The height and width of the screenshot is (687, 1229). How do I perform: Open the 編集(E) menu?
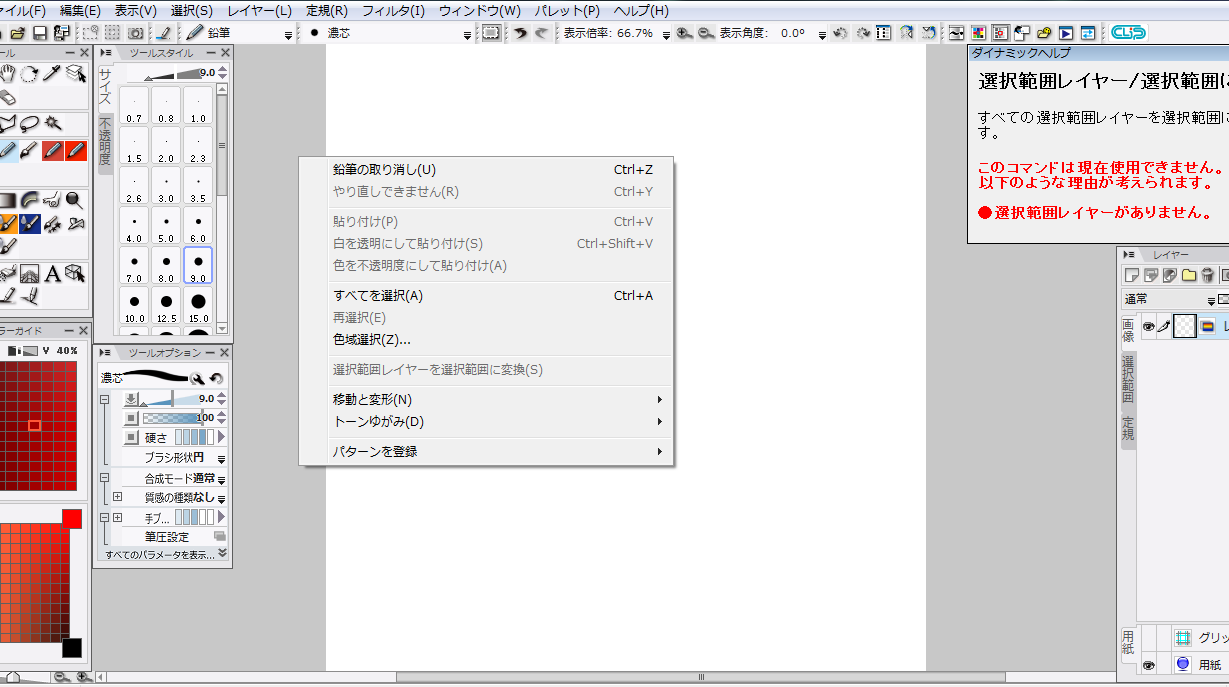[80, 11]
